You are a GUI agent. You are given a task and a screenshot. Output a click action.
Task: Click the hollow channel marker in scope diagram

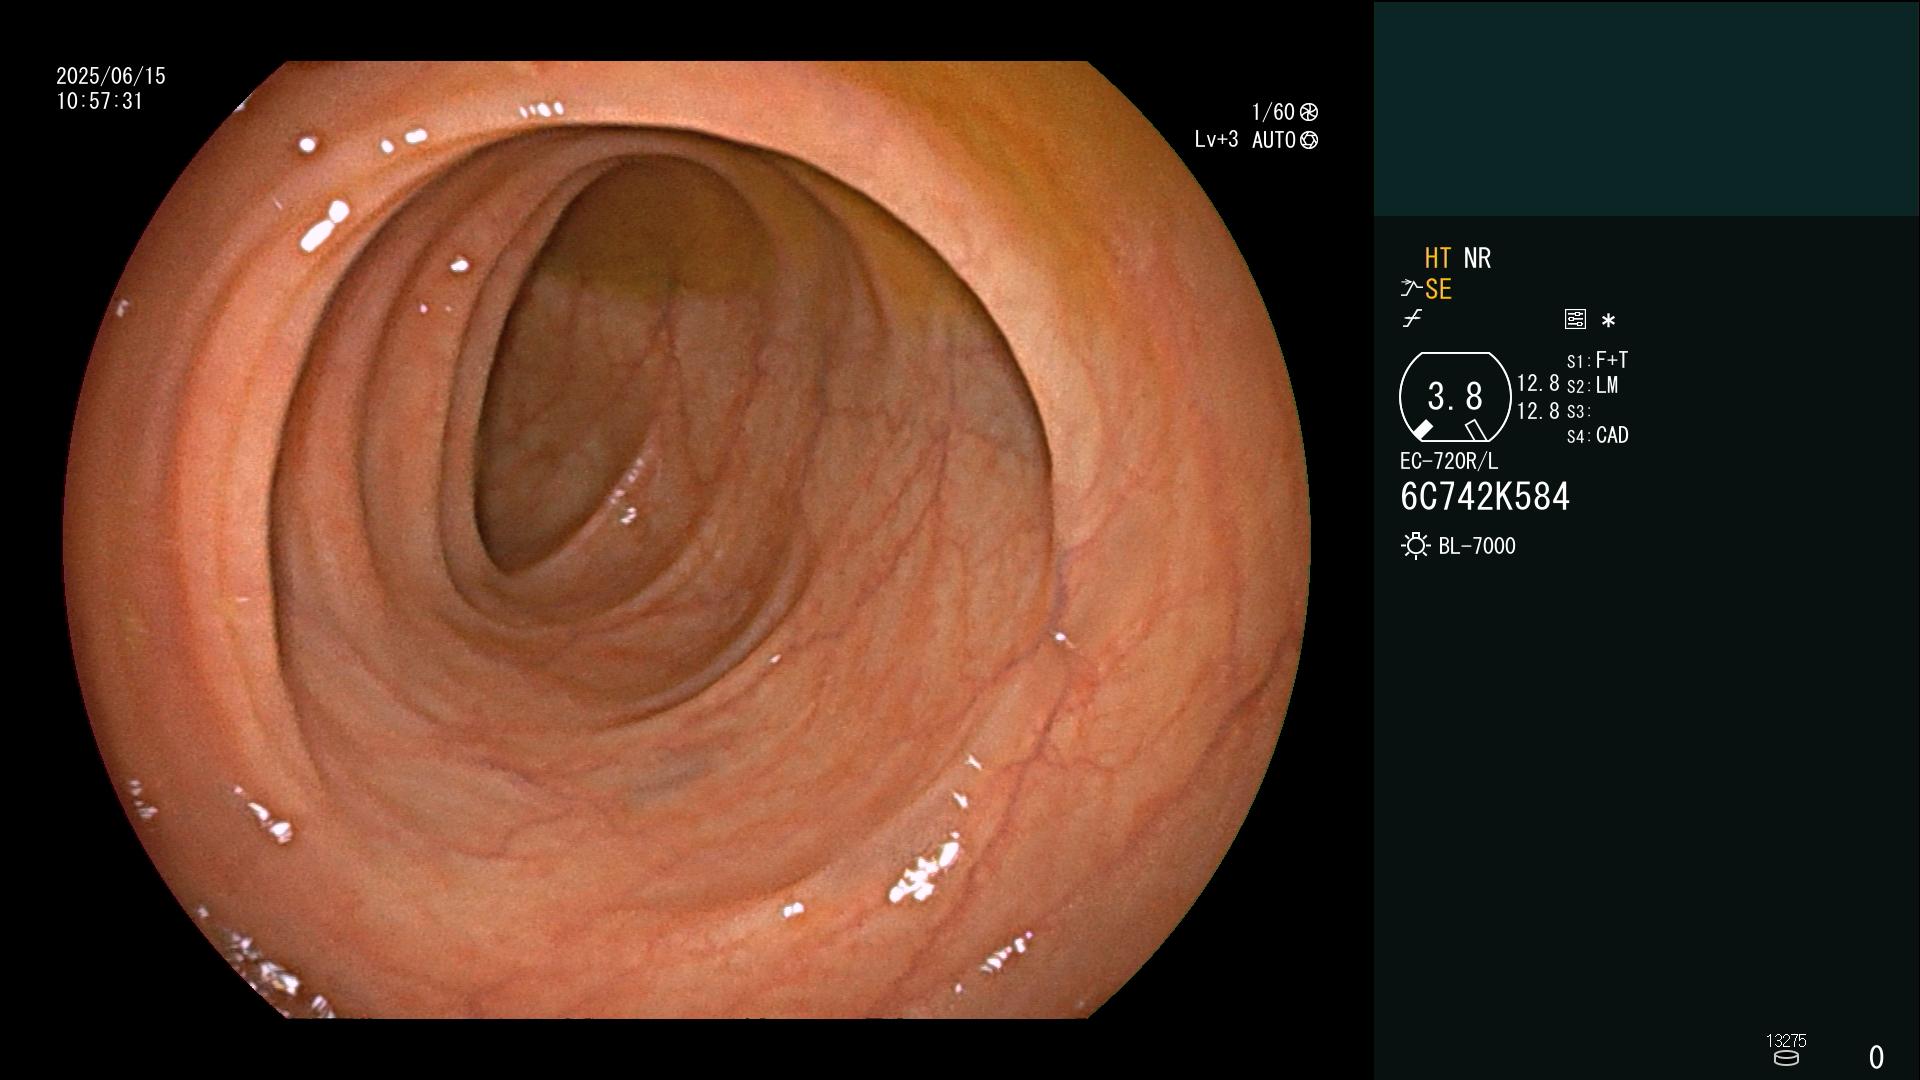1475,430
